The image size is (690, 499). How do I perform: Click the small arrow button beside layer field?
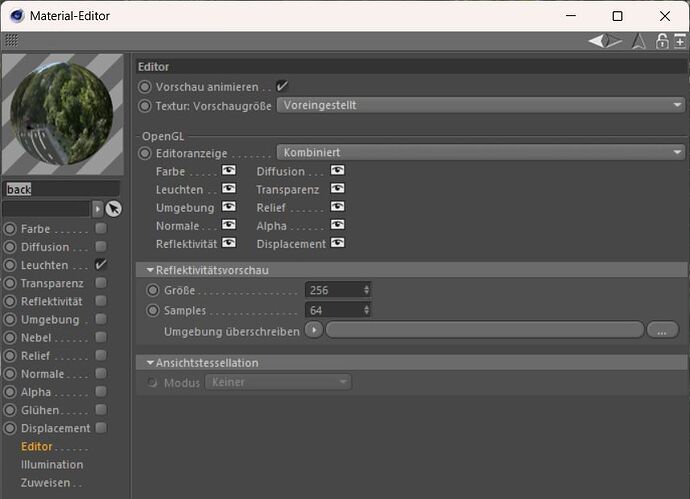pos(97,209)
